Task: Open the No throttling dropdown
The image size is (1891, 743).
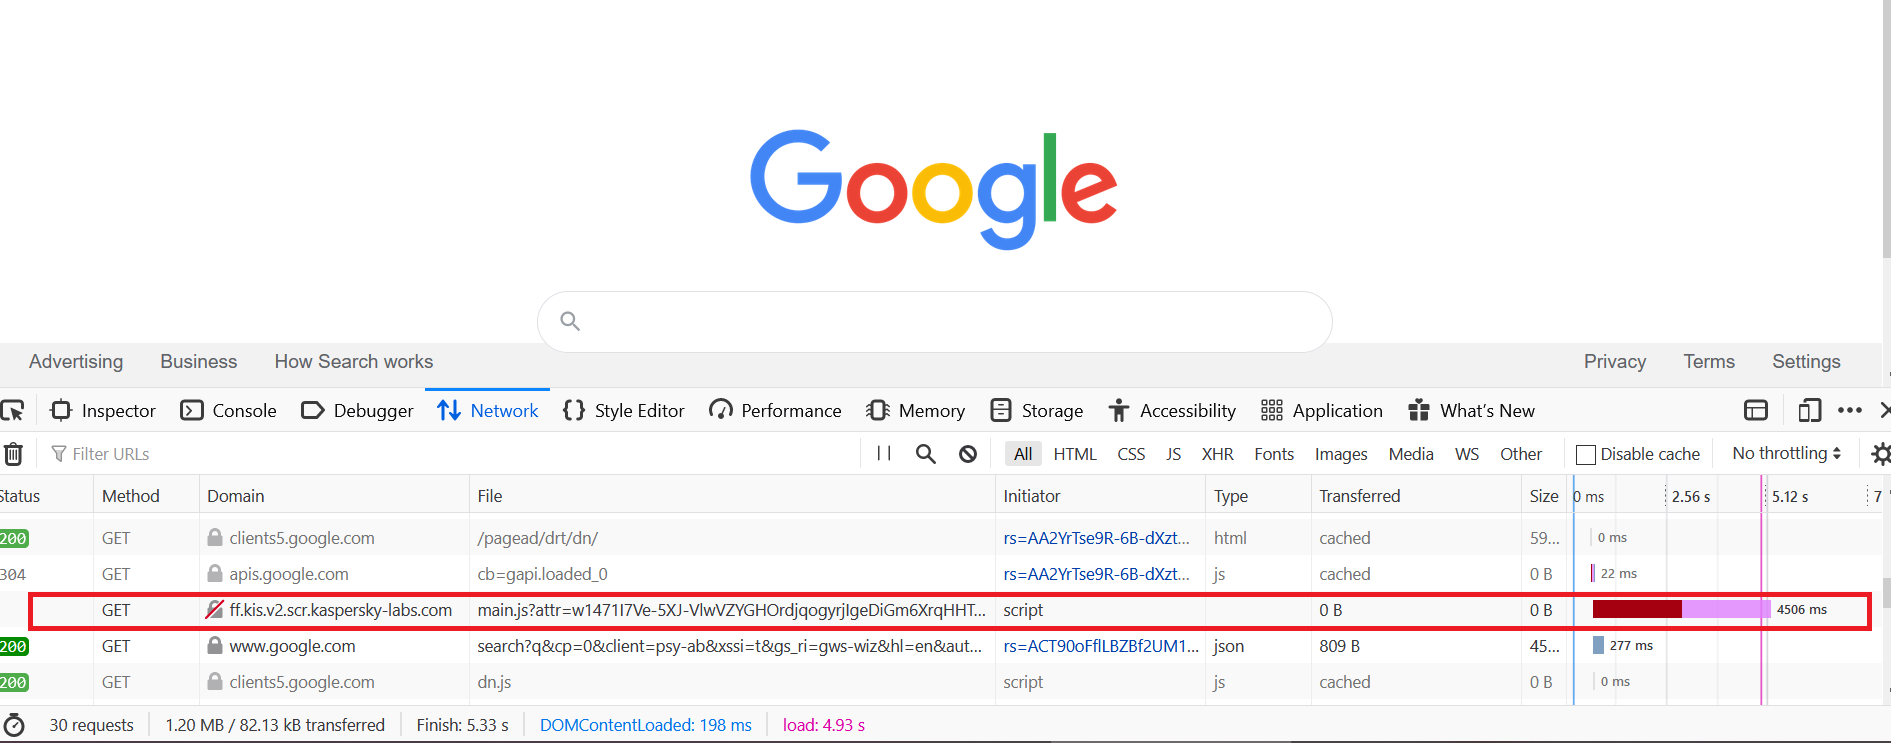Action: pos(1786,453)
